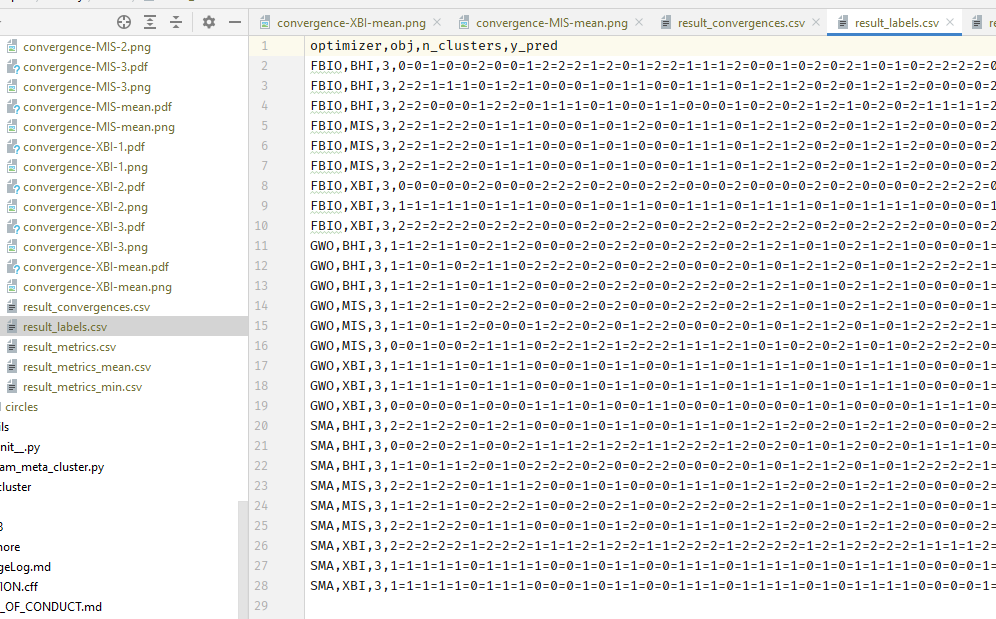The image size is (996, 619).
Task: Click file icon of result_convergences.csv in tree
Action: pyautogui.click(x=12, y=307)
